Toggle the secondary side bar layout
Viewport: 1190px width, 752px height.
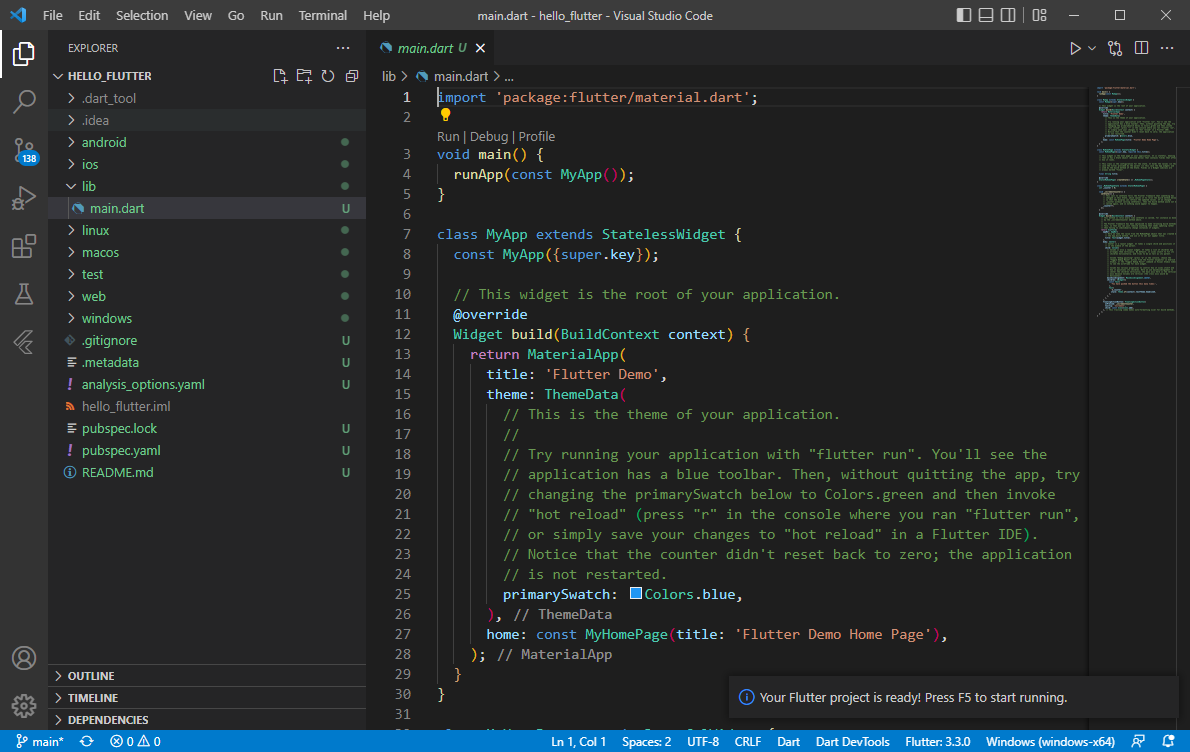(1008, 15)
